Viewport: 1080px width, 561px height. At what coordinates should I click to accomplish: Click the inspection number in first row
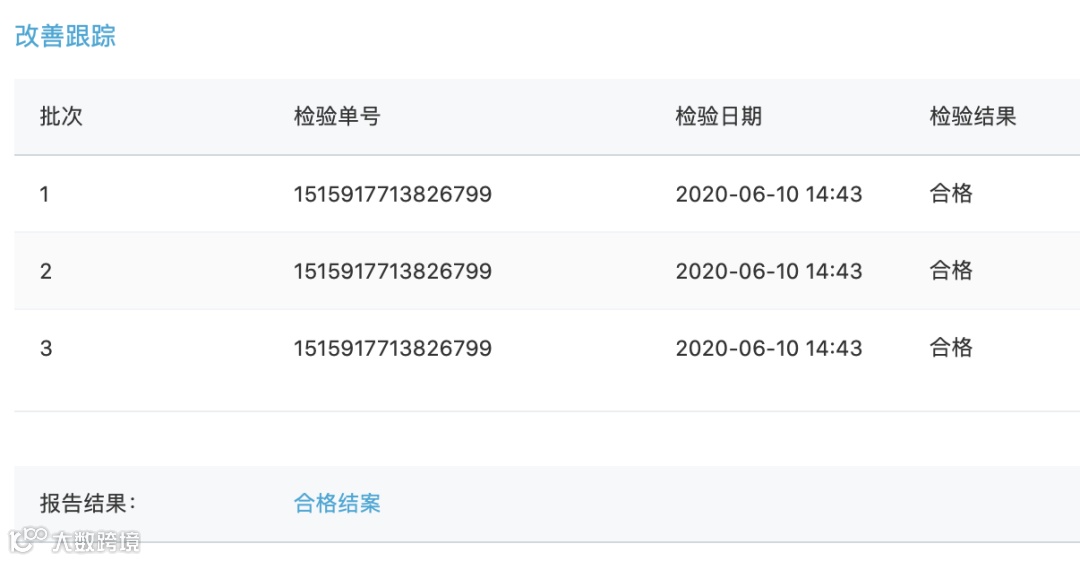point(393,194)
